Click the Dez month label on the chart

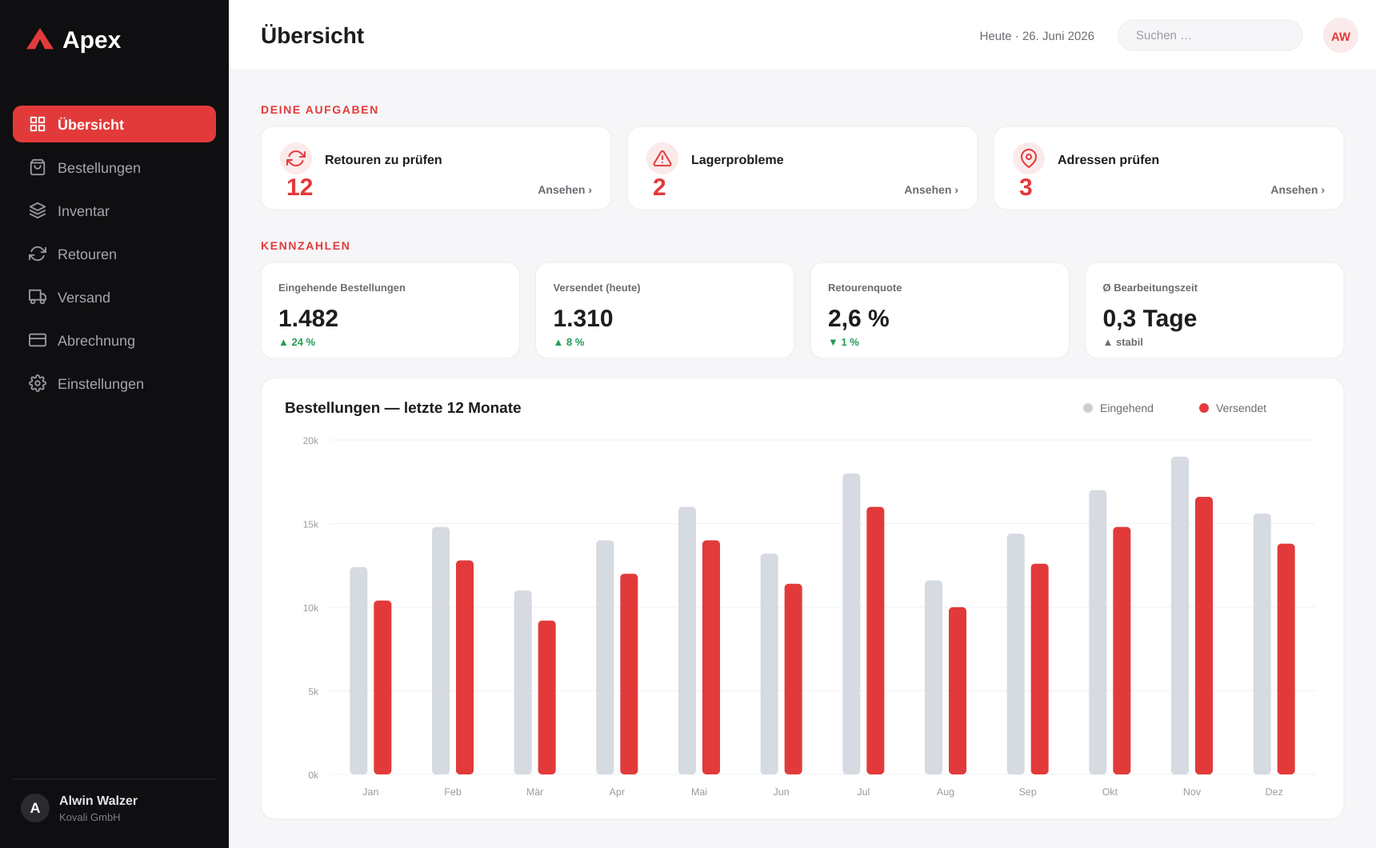pos(1274,792)
